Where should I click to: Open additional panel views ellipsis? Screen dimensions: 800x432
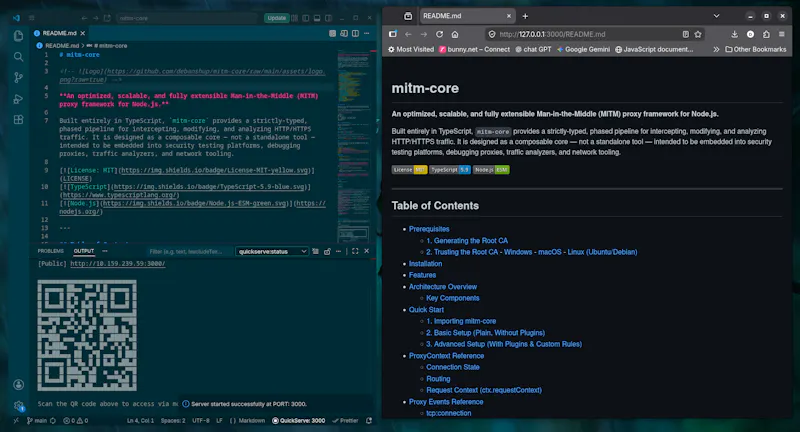tap(105, 251)
